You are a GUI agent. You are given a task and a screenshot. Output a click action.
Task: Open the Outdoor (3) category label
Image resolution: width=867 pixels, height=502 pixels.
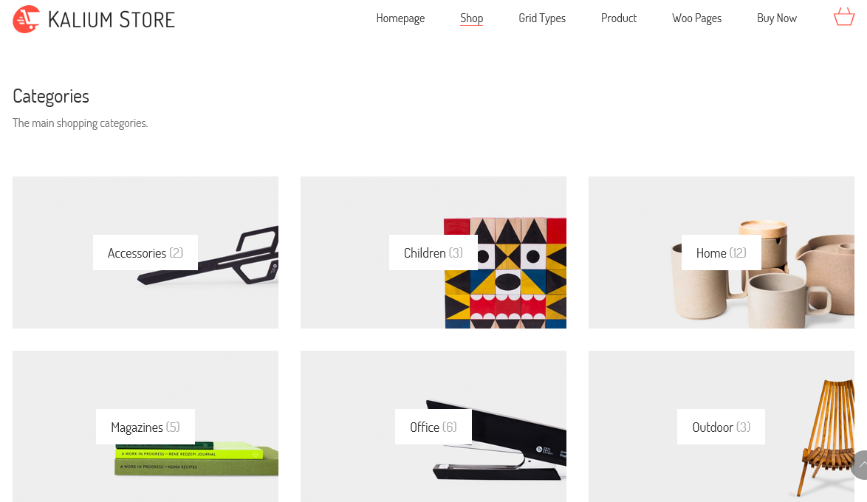click(721, 427)
